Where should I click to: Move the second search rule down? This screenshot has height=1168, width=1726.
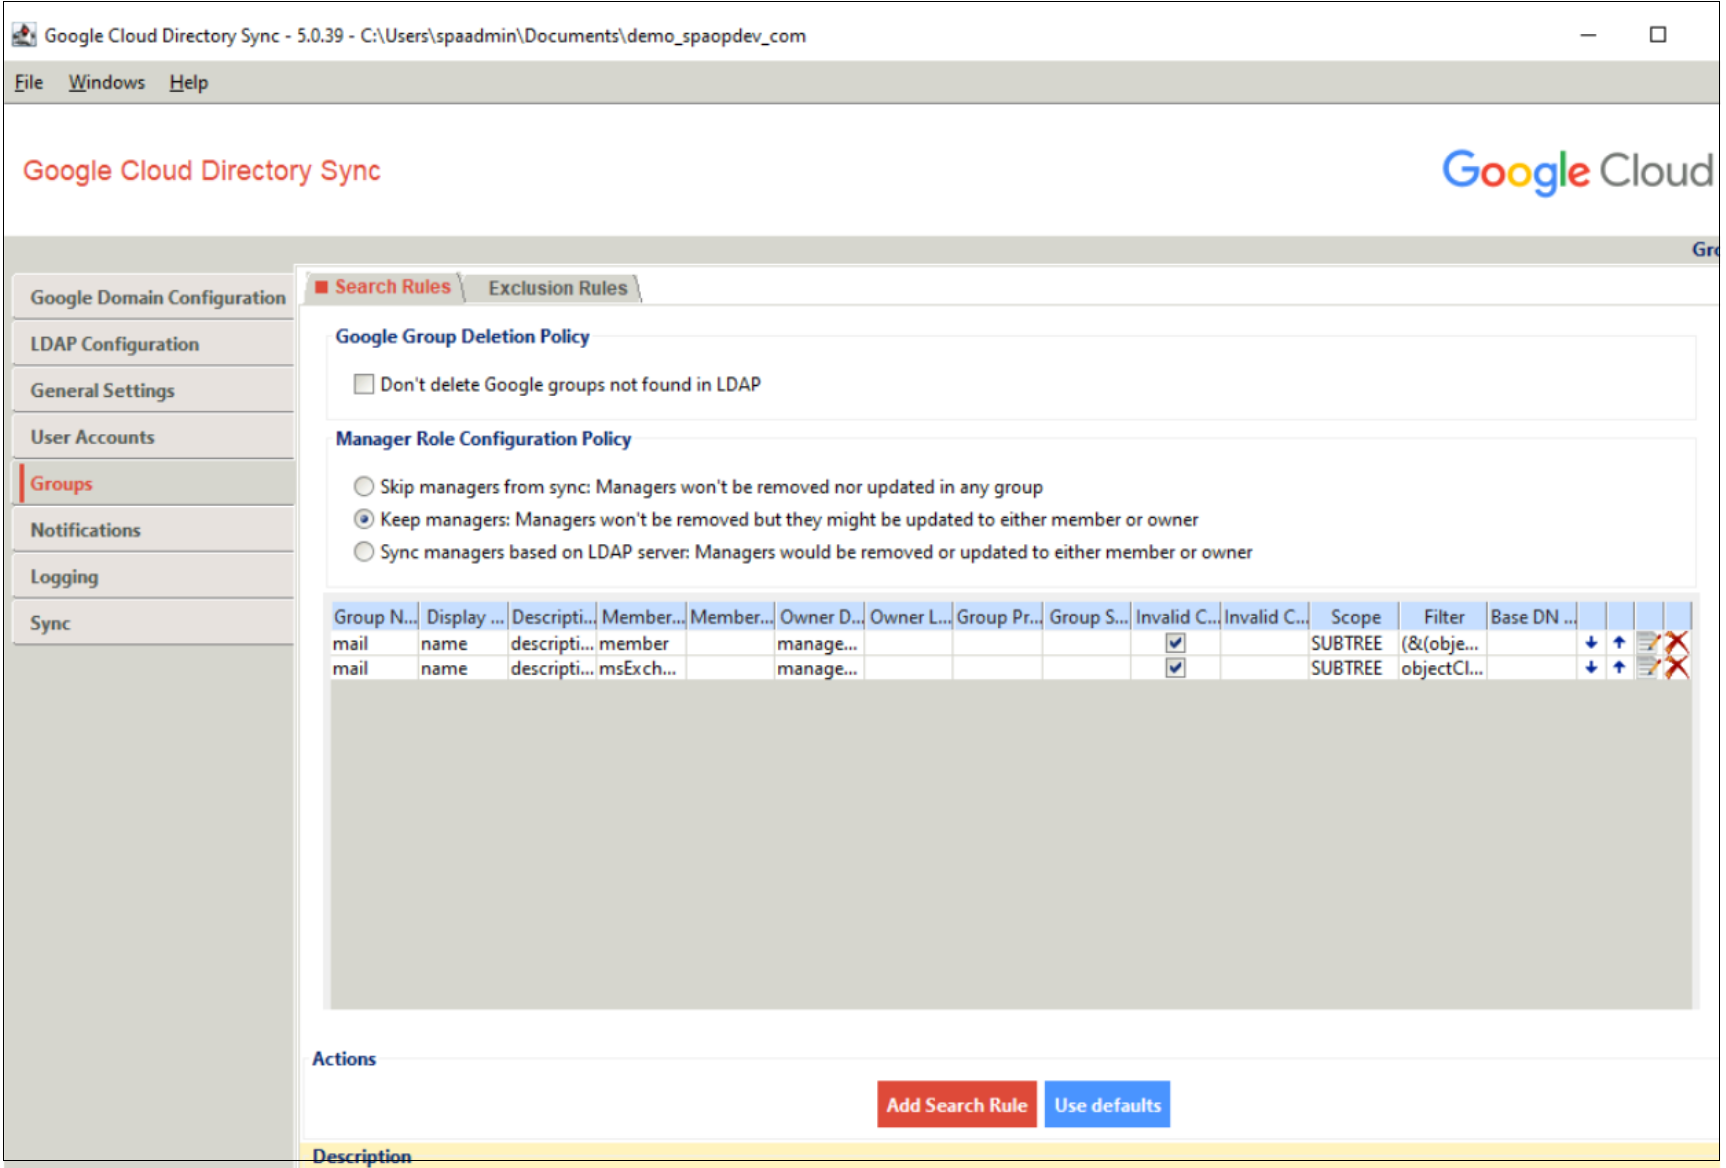click(x=1591, y=668)
